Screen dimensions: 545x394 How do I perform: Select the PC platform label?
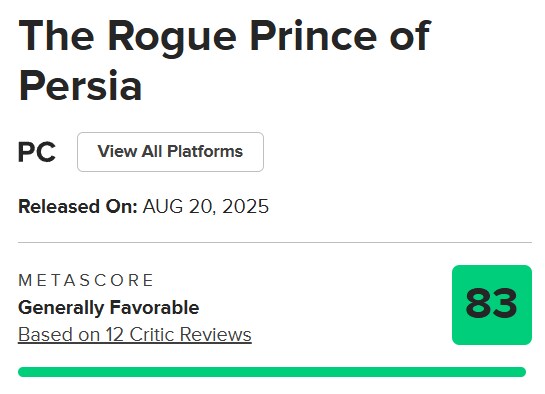(37, 152)
